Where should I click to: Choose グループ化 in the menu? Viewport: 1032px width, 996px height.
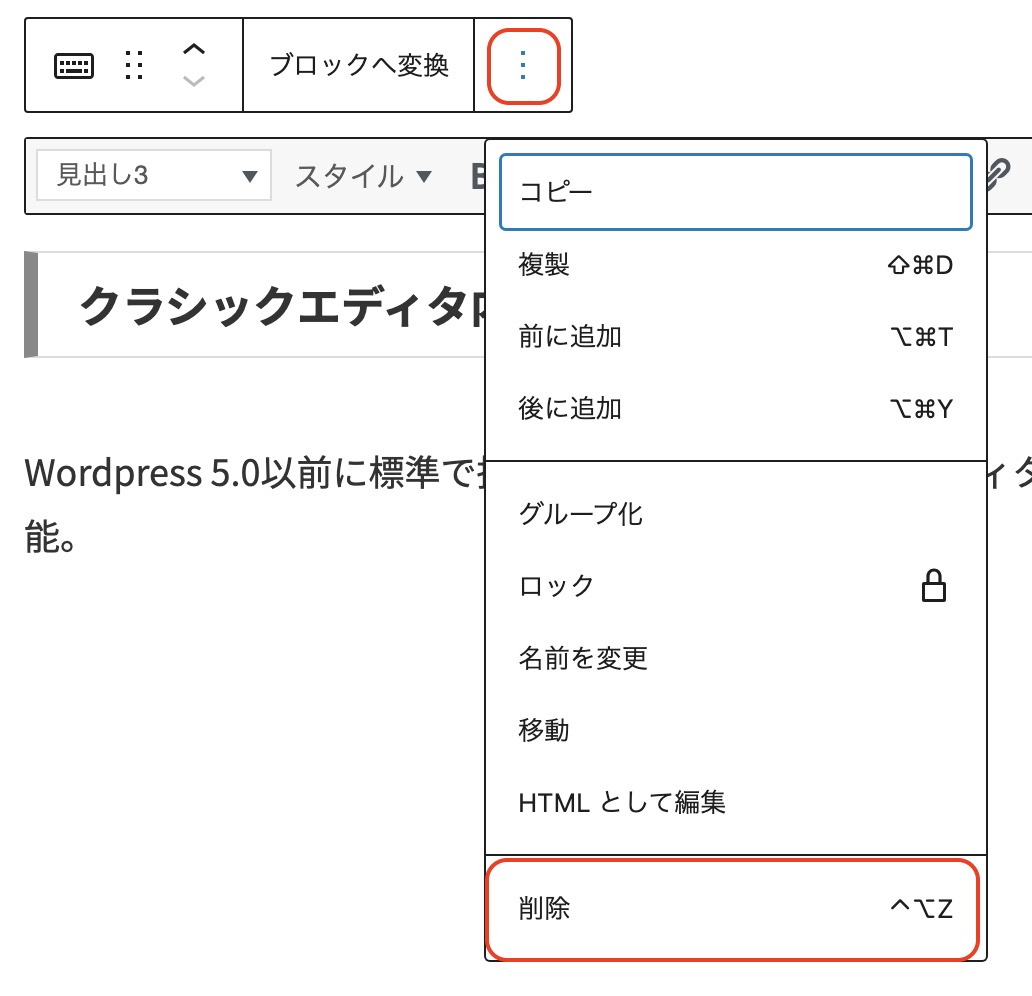pos(735,514)
